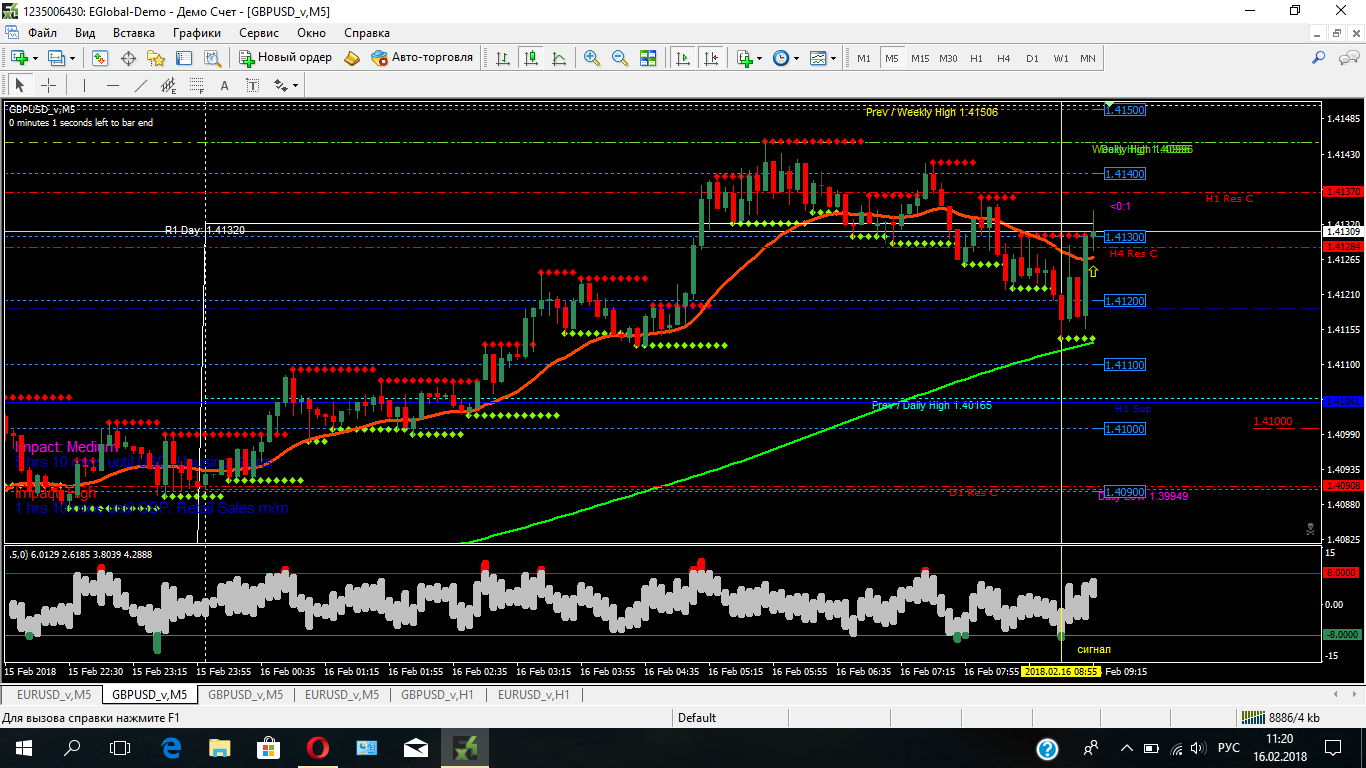The width and height of the screenshot is (1366, 768).
Task: Tile chart windows icon
Action: 648,58
